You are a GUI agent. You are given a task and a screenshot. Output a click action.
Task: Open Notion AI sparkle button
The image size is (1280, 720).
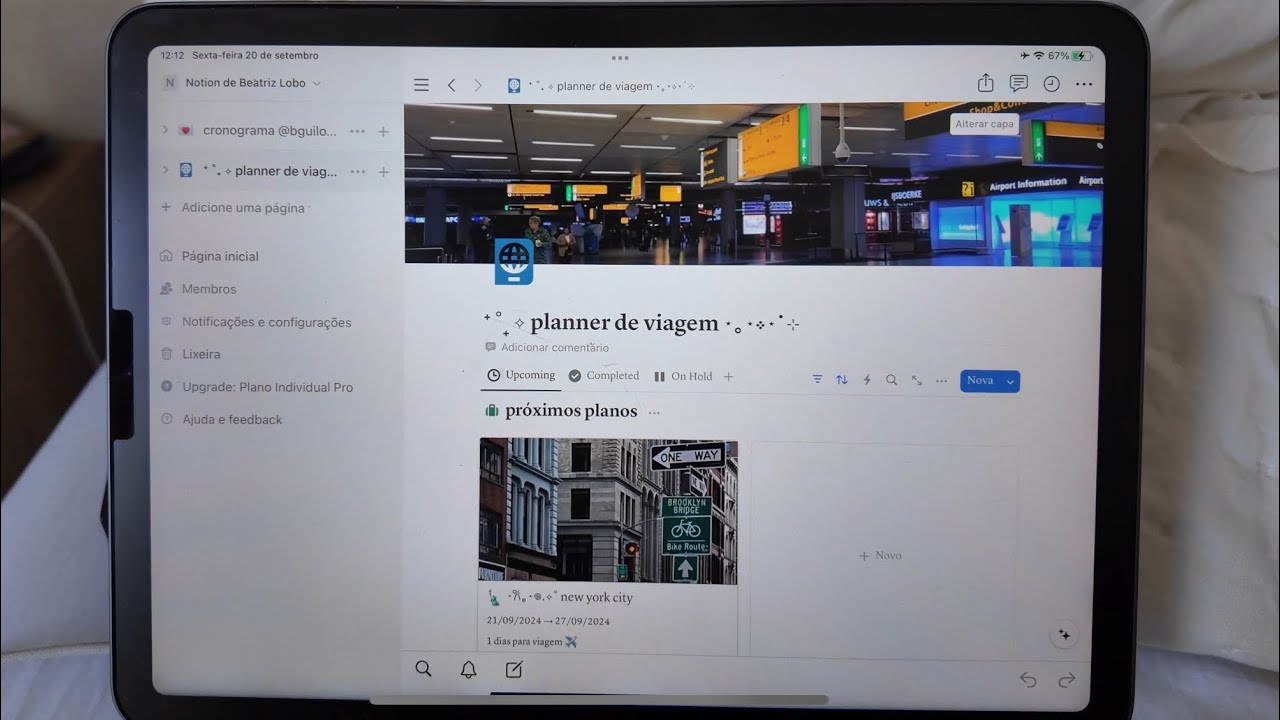pos(1064,635)
